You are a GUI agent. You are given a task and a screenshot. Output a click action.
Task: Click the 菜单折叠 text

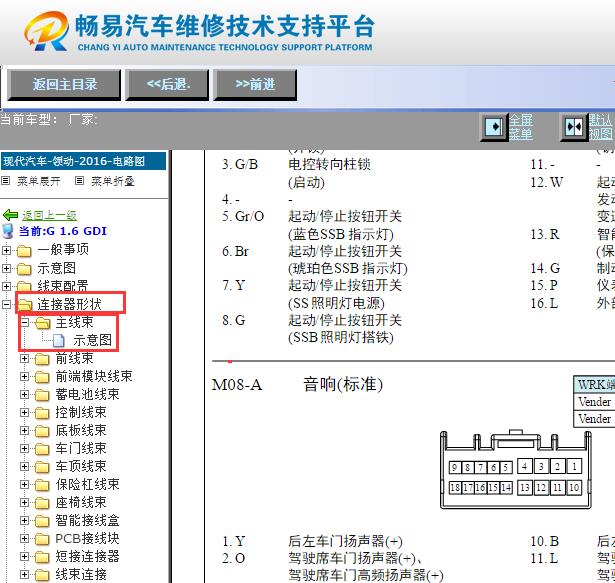click(x=113, y=181)
